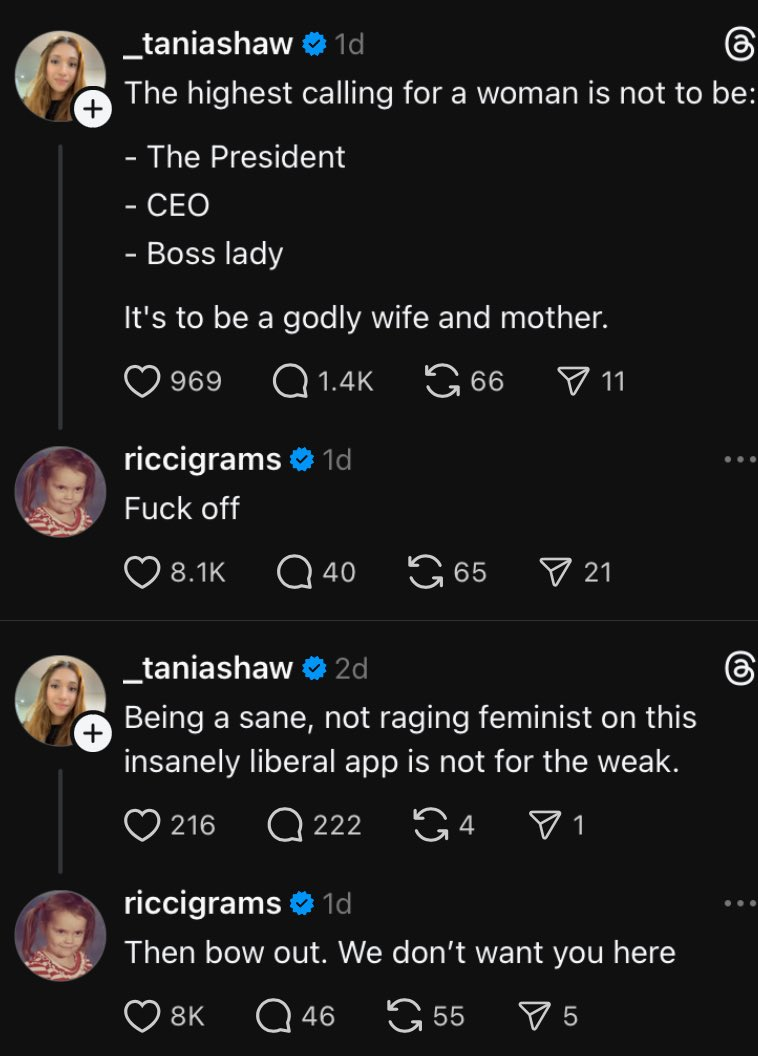The image size is (758, 1056).
Task: Open replies on the 1.4K comment post
Action: 290,381
